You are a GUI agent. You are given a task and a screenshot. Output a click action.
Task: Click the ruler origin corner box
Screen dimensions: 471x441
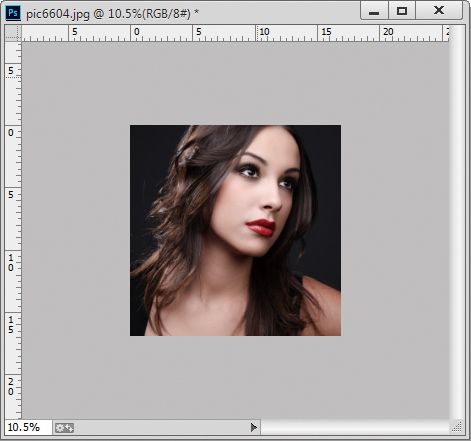coord(13,33)
